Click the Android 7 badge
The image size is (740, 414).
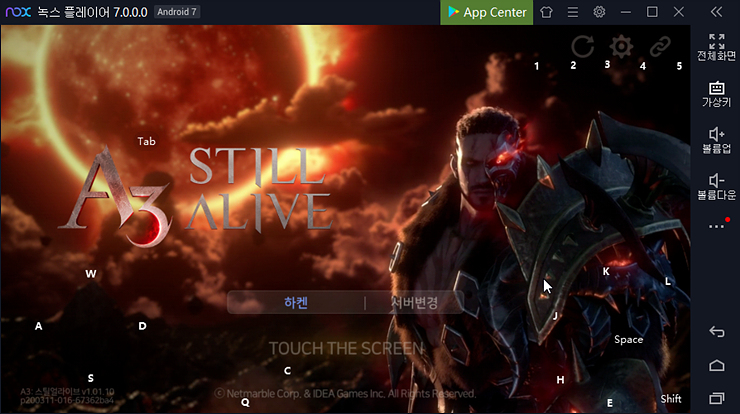pyautogui.click(x=177, y=12)
